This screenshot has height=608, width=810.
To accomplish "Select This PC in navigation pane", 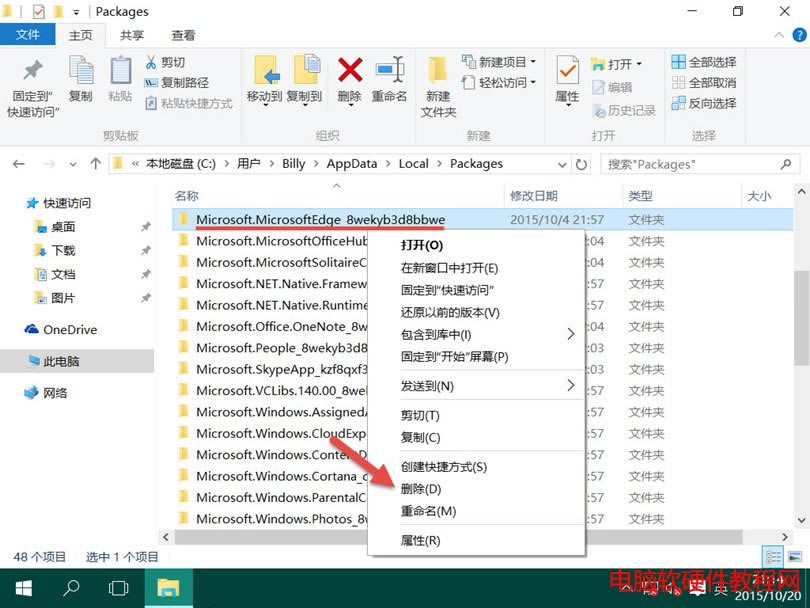I will coord(61,361).
